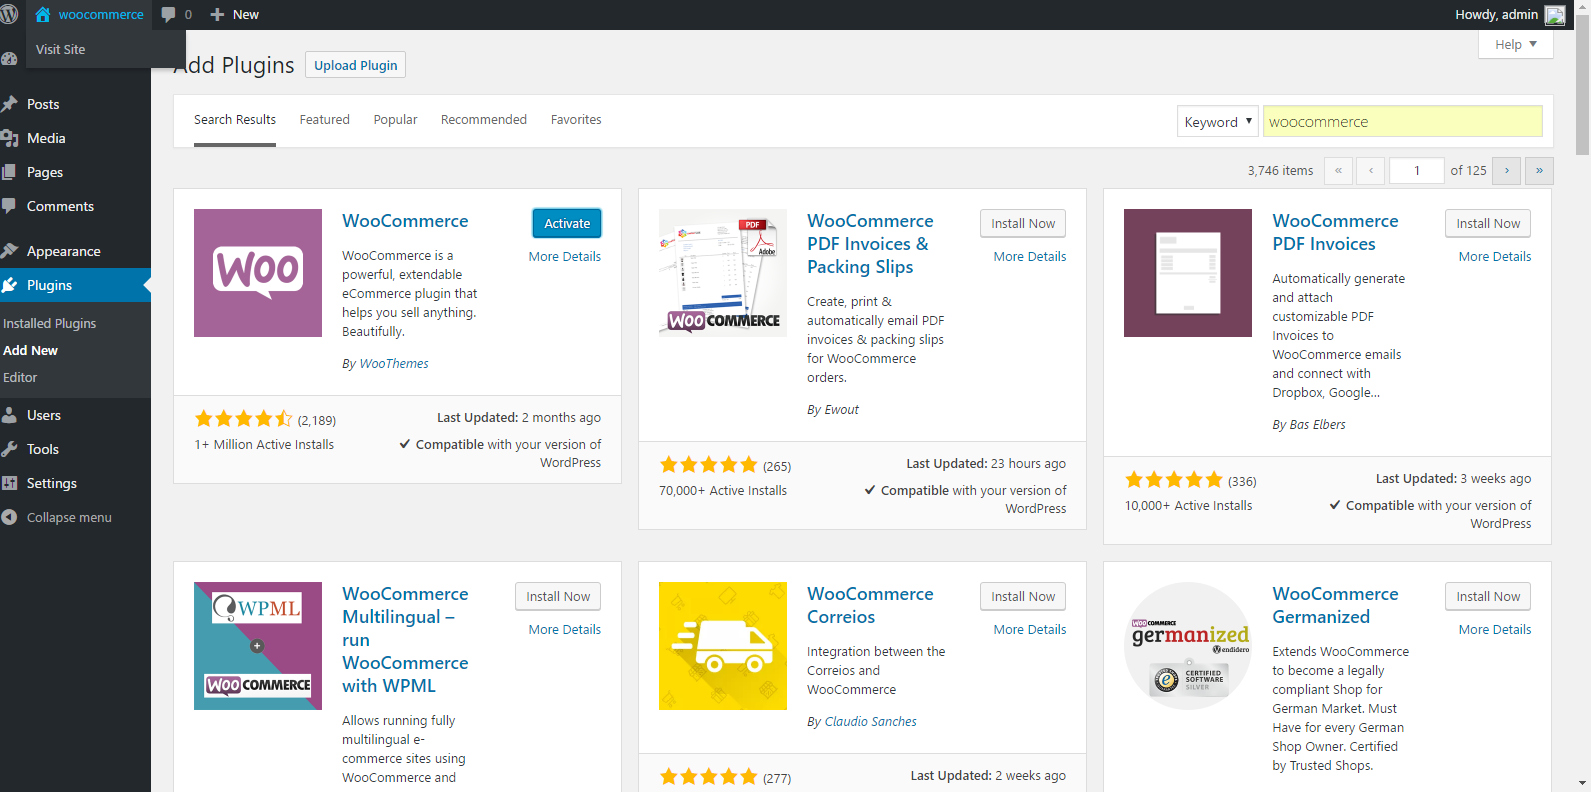Click the plus New icon in admin bar
This screenshot has width=1591, height=792.
(217, 14)
